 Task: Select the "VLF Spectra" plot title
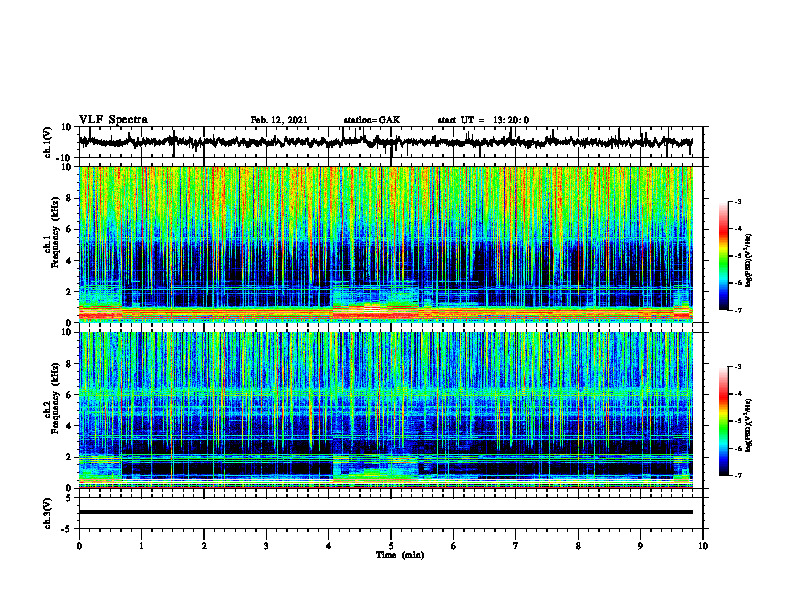(x=113, y=120)
